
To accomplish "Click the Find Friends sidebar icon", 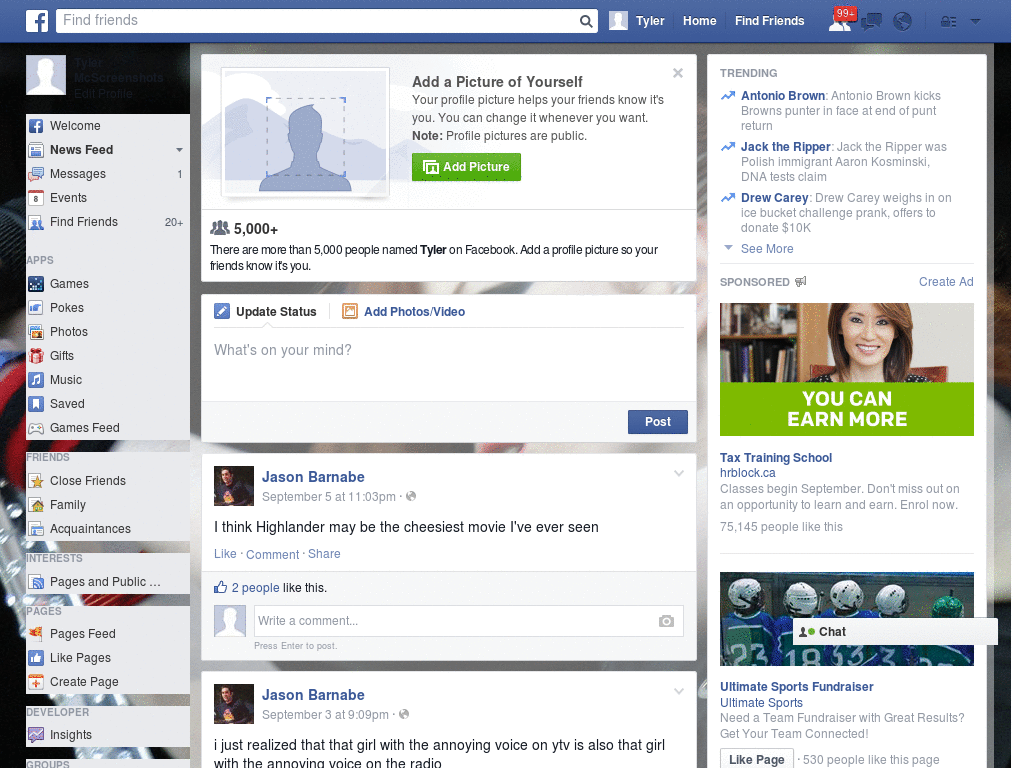I will (x=36, y=222).
